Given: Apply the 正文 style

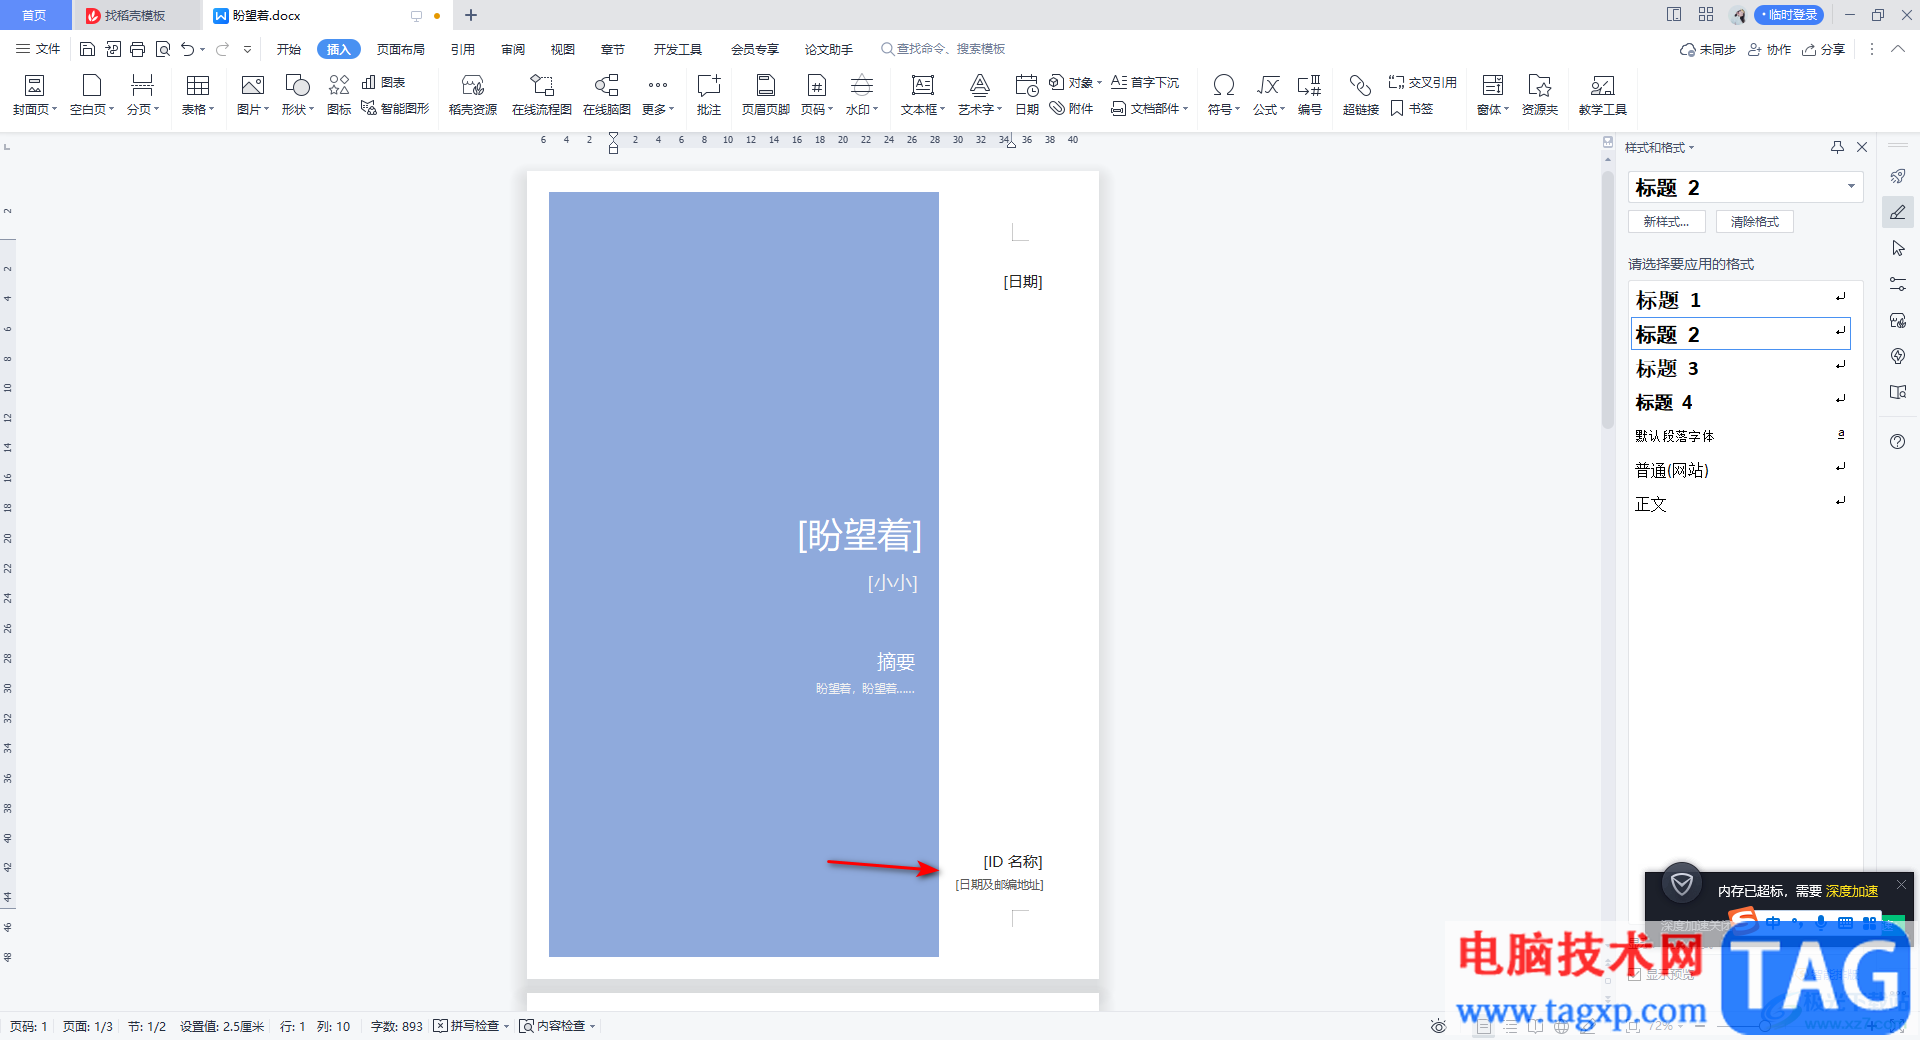Looking at the screenshot, I should point(1740,504).
